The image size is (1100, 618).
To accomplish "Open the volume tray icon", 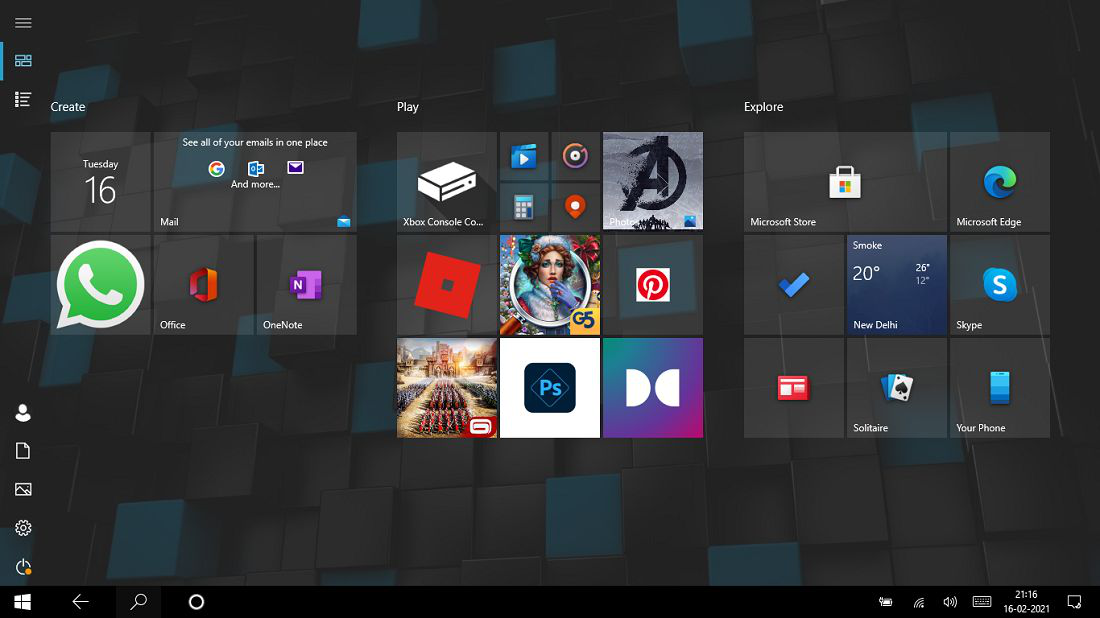I will click(x=950, y=602).
